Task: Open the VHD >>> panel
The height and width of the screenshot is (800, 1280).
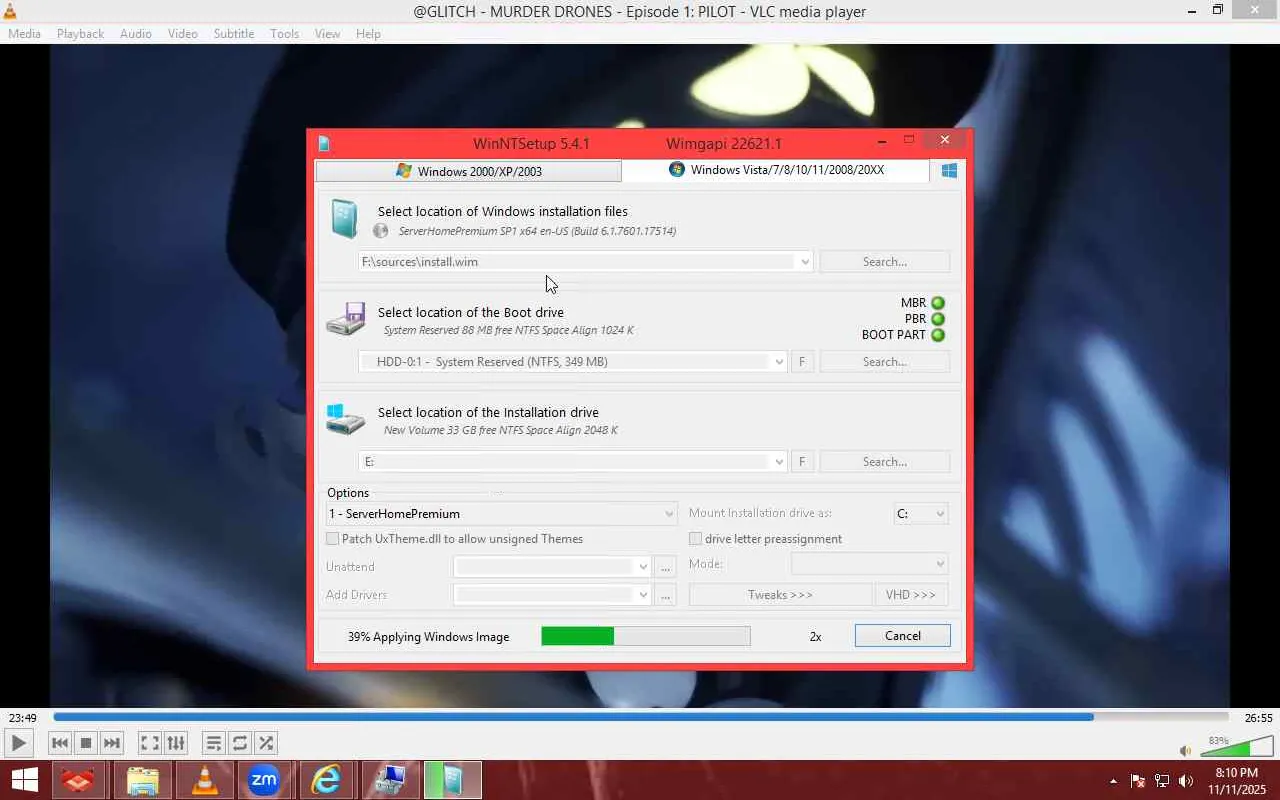Action: [x=911, y=595]
